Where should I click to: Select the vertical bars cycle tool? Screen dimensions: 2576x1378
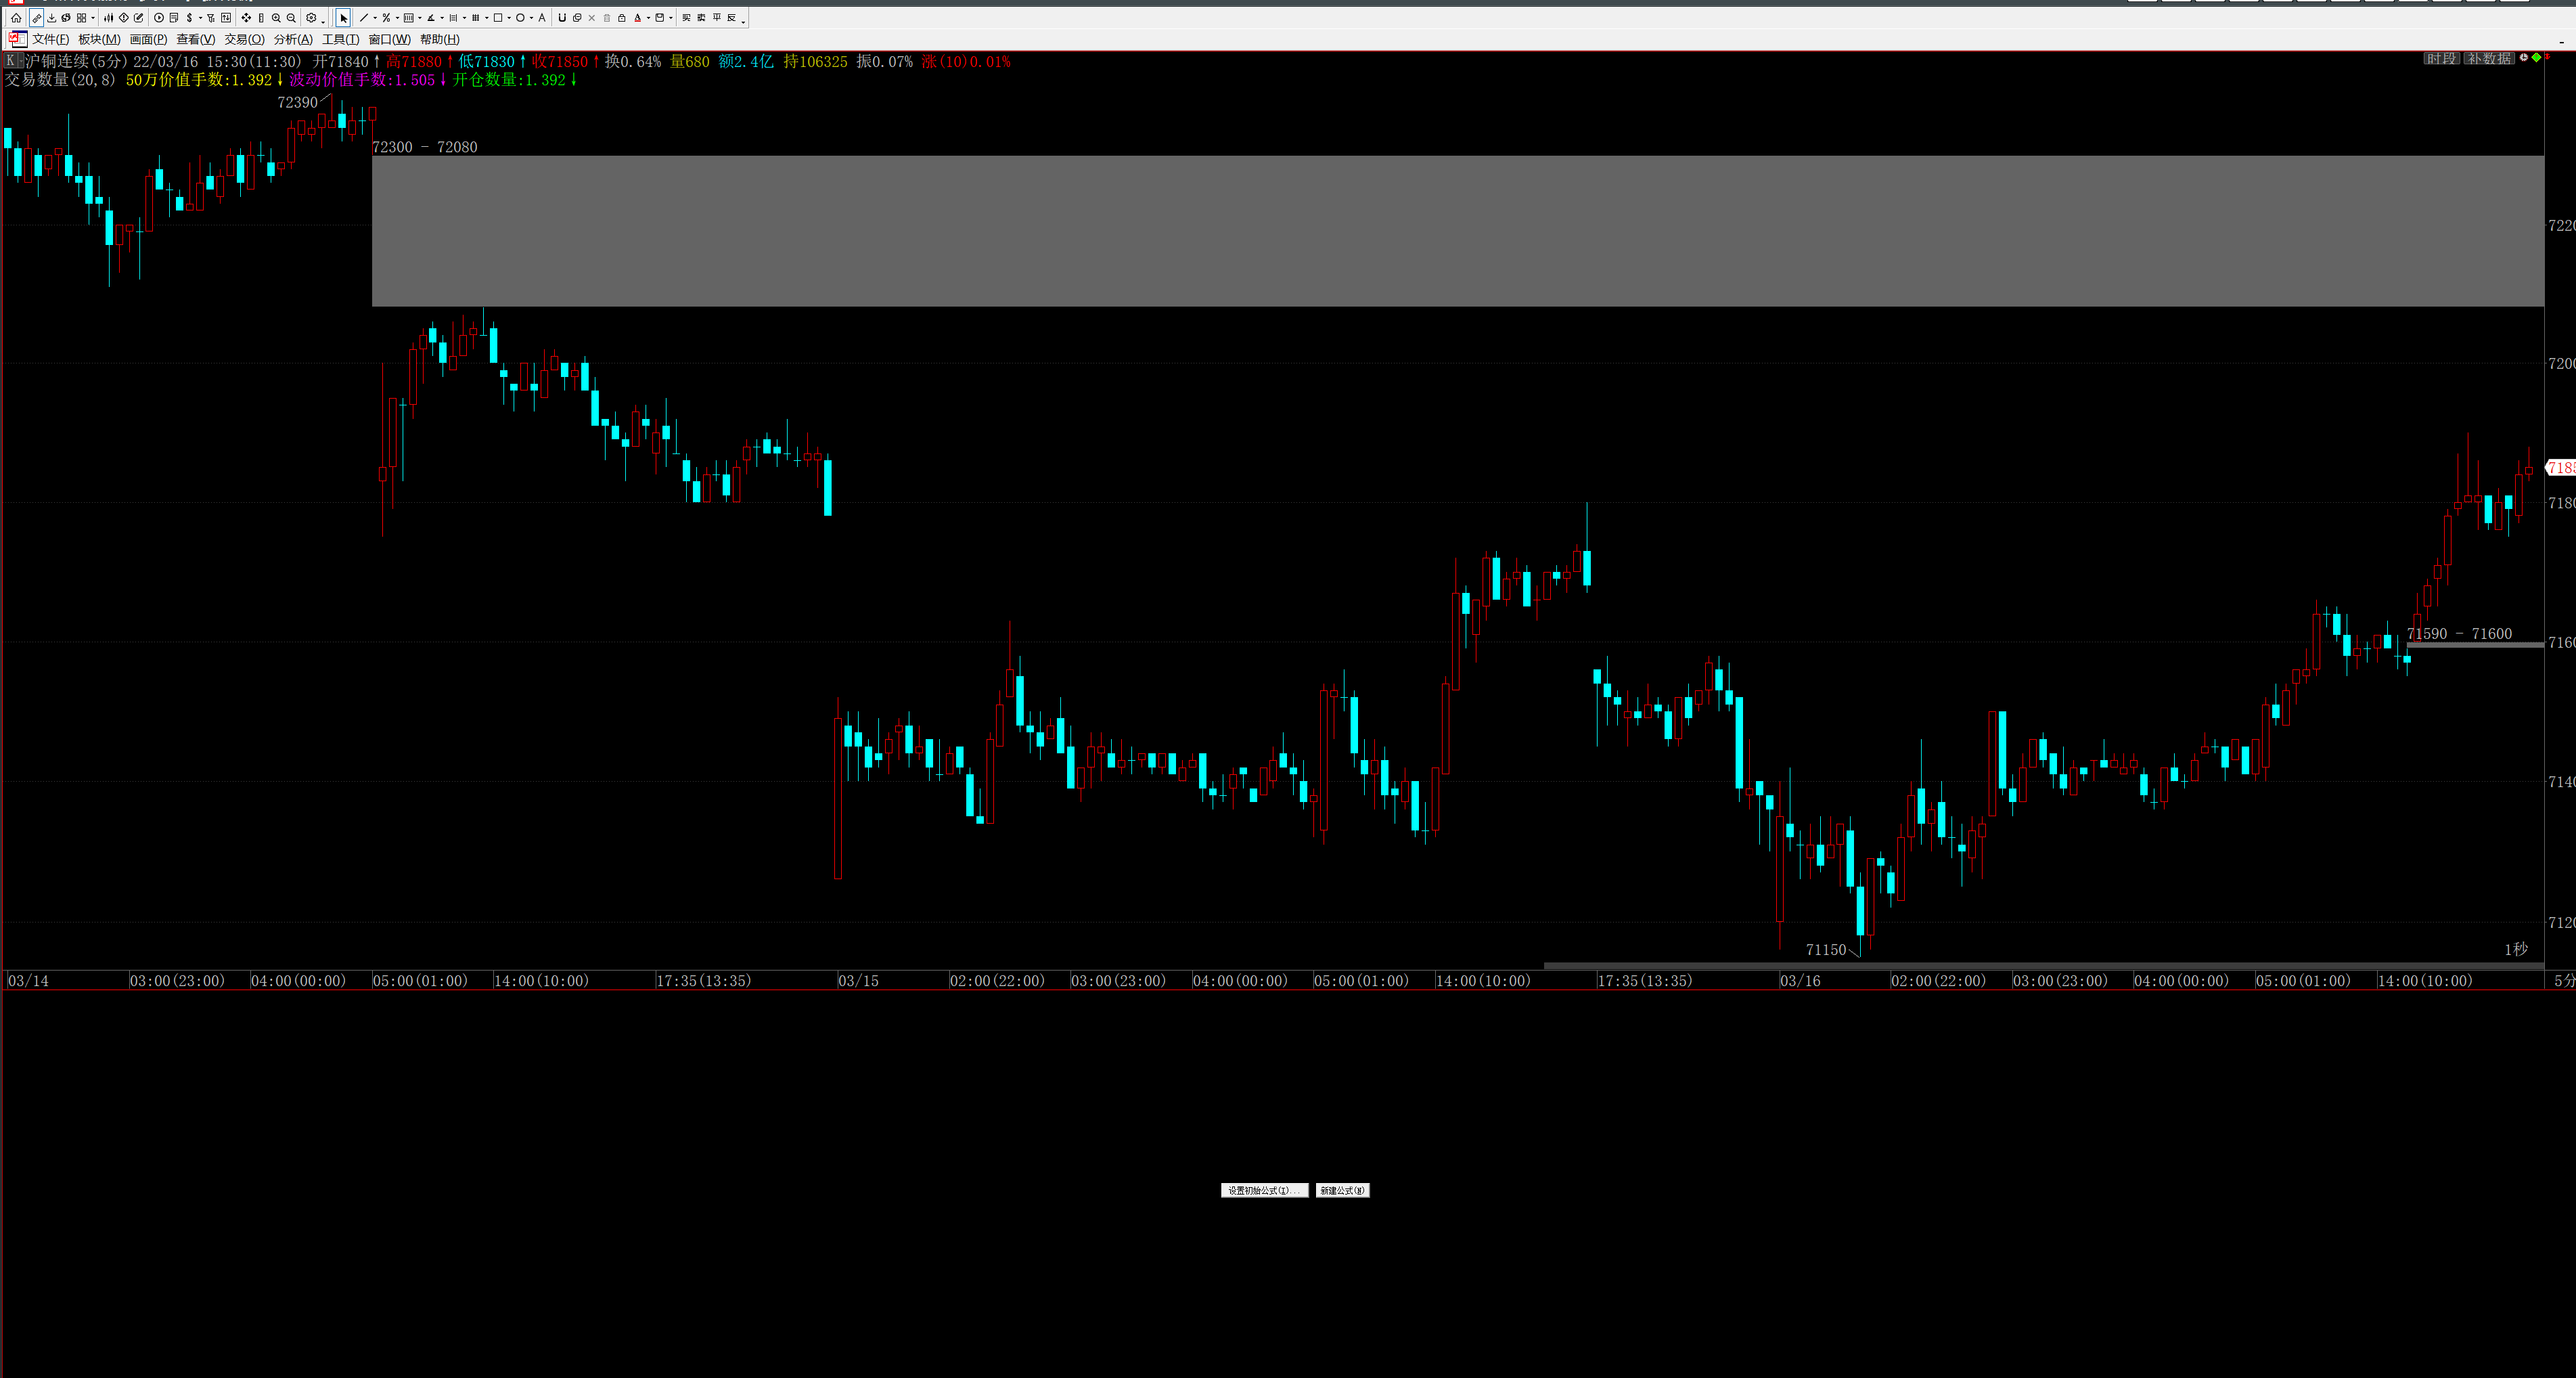(409, 18)
